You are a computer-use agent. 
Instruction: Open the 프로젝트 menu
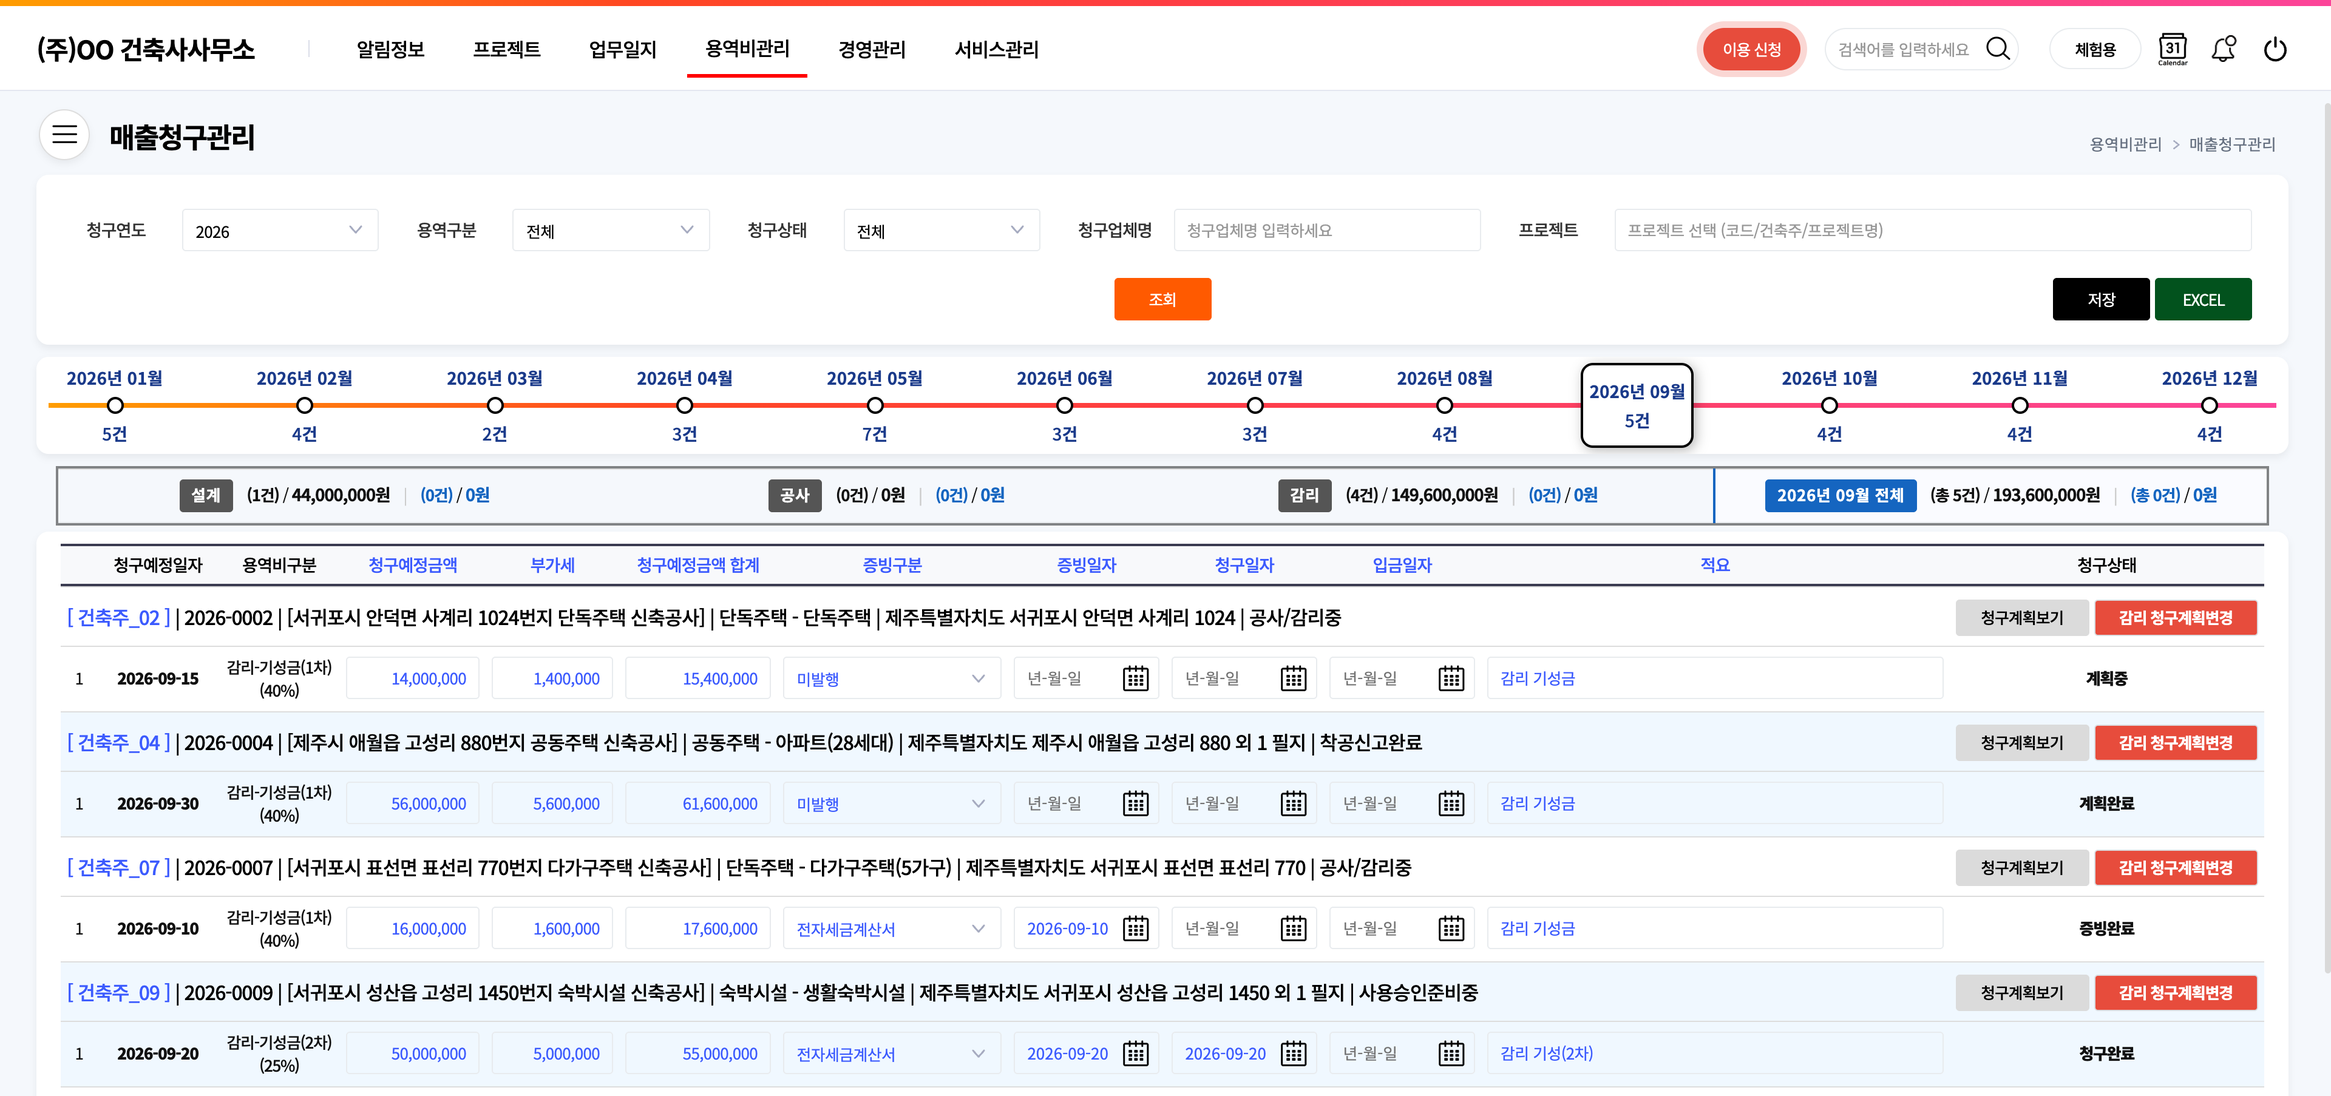(x=506, y=49)
